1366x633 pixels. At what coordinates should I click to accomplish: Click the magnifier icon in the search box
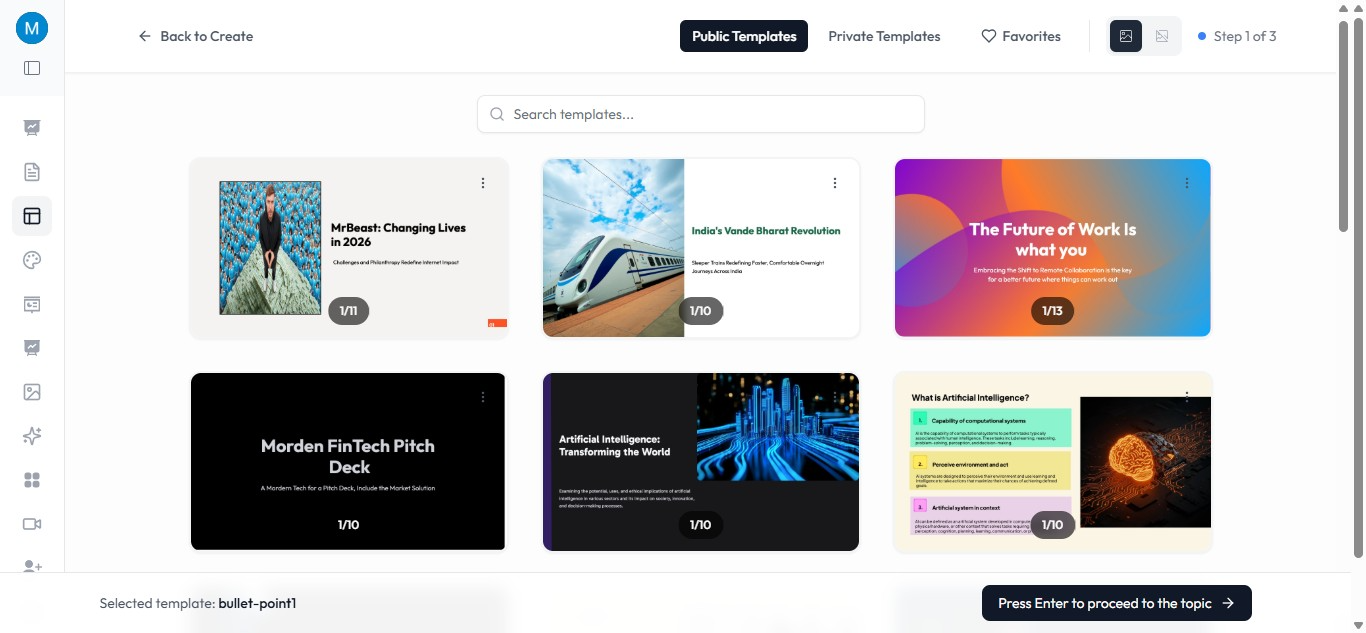coord(497,114)
